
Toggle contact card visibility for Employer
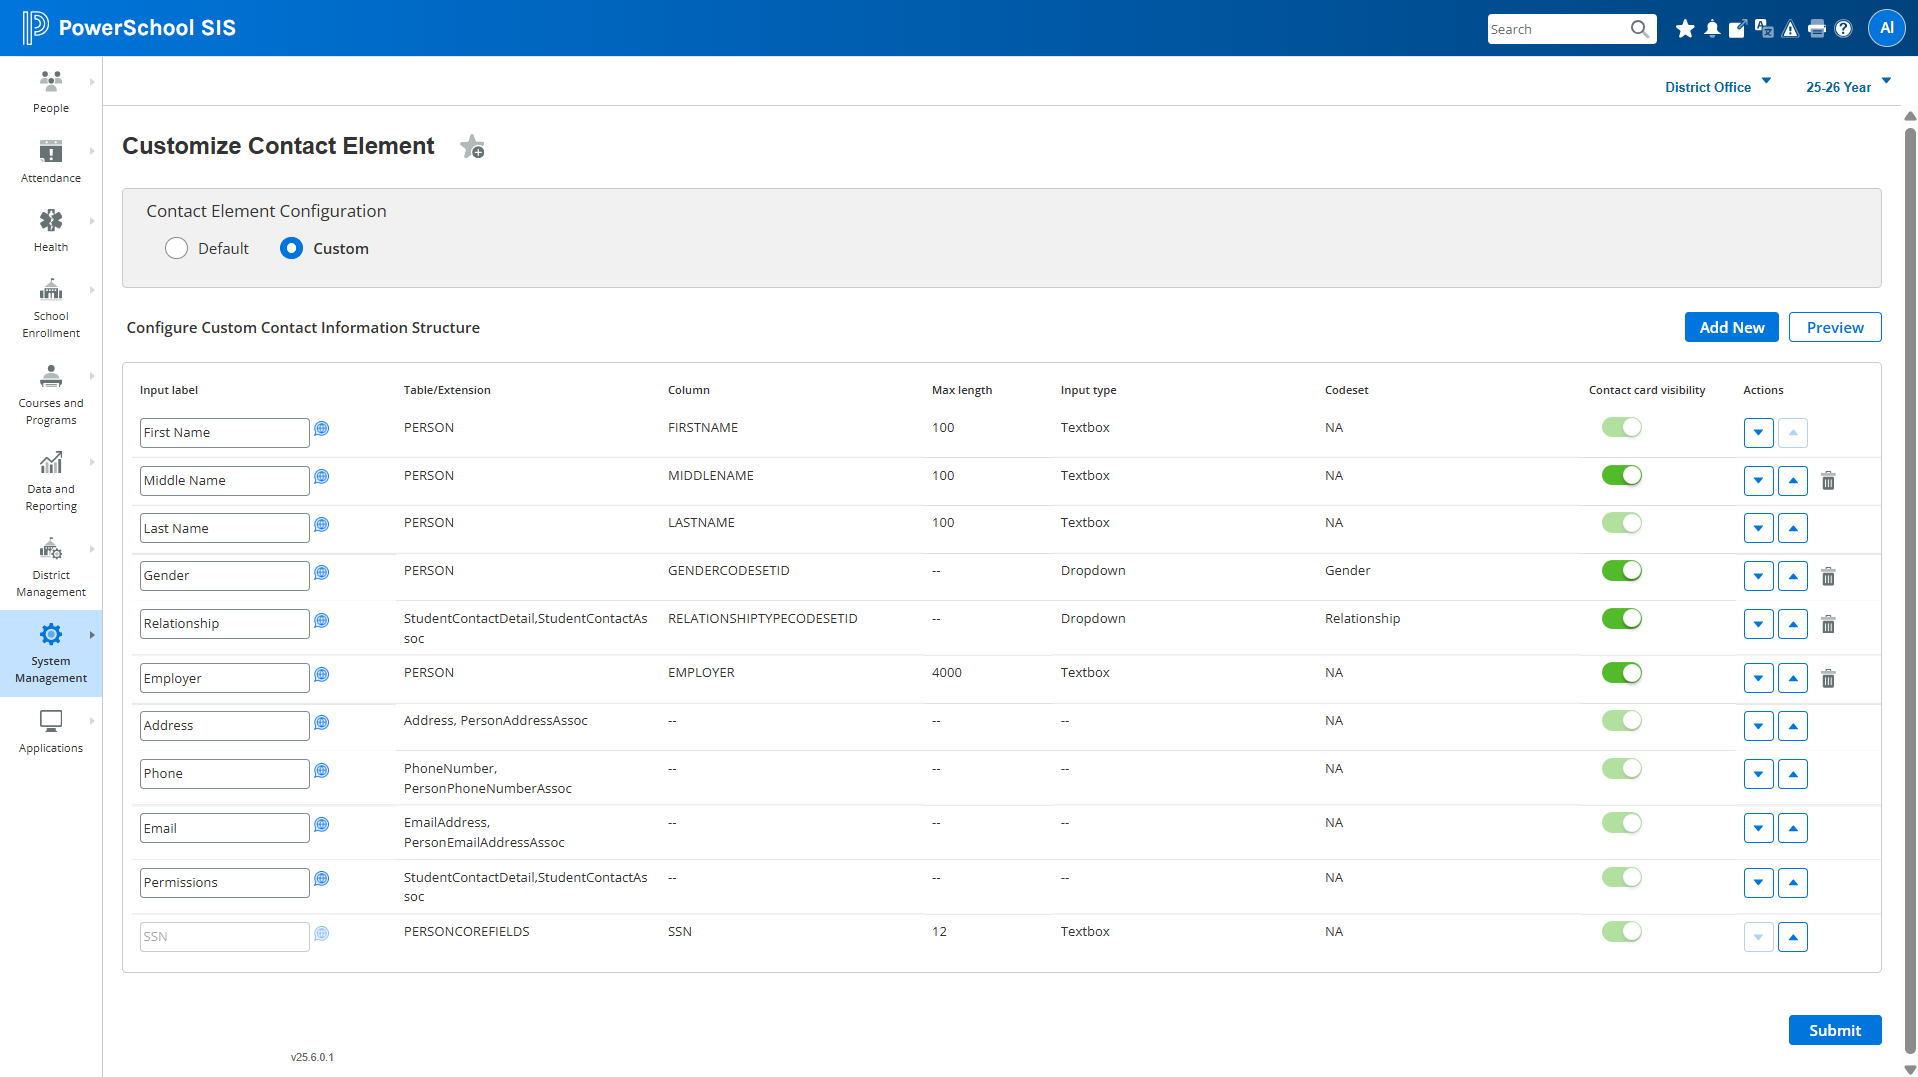[1621, 672]
